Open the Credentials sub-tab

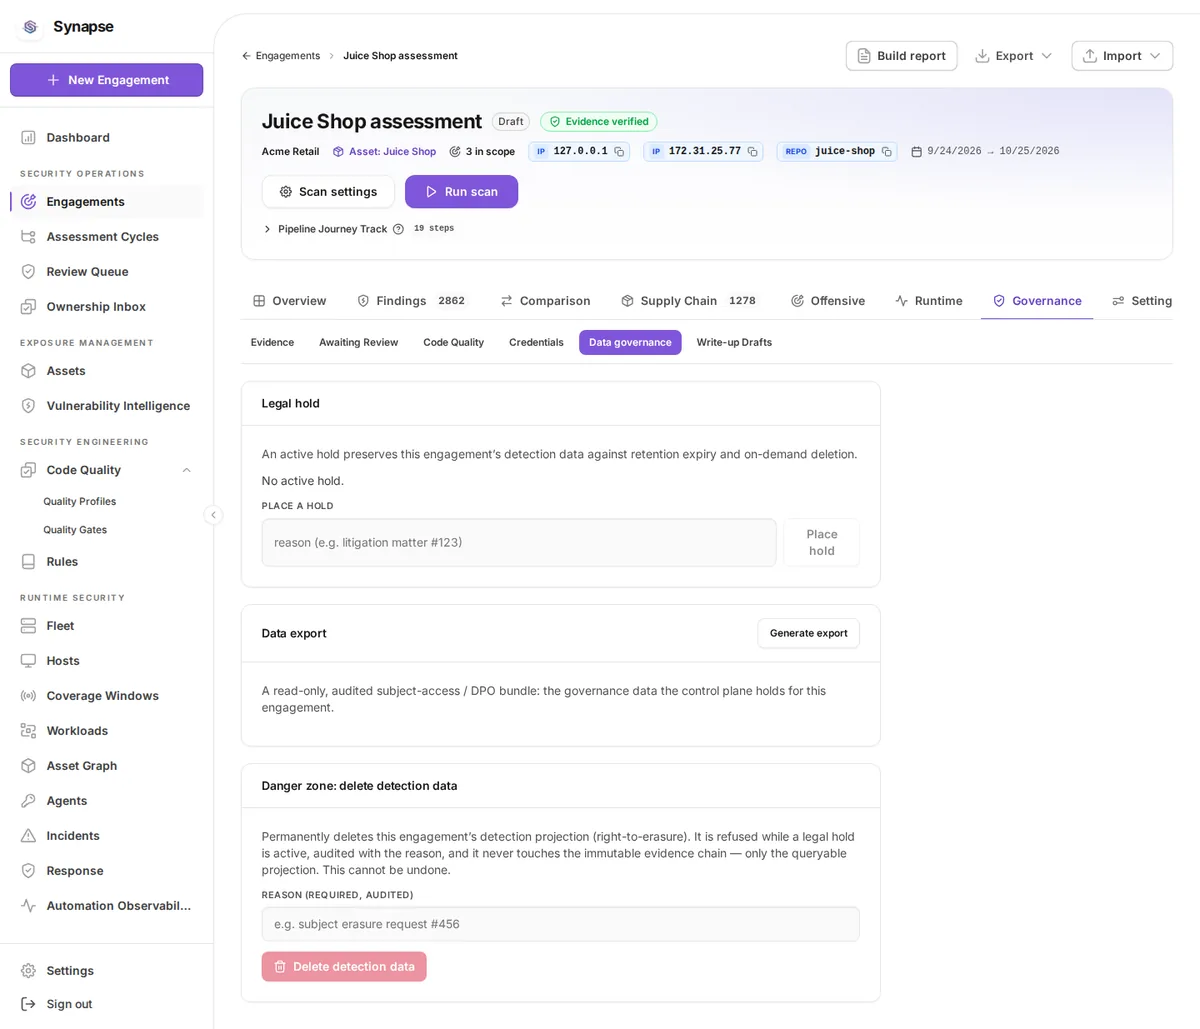coord(536,342)
